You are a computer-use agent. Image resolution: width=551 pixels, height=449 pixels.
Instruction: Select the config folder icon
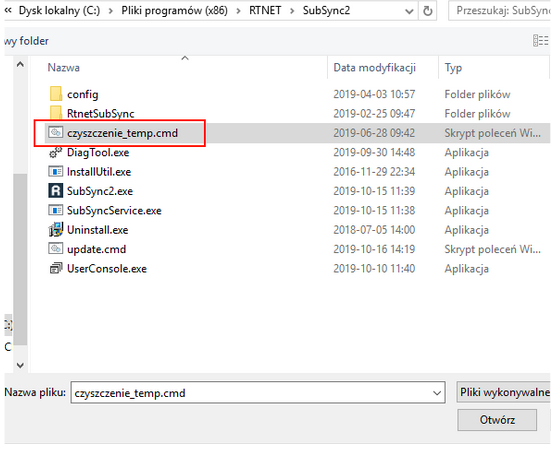coord(56,94)
